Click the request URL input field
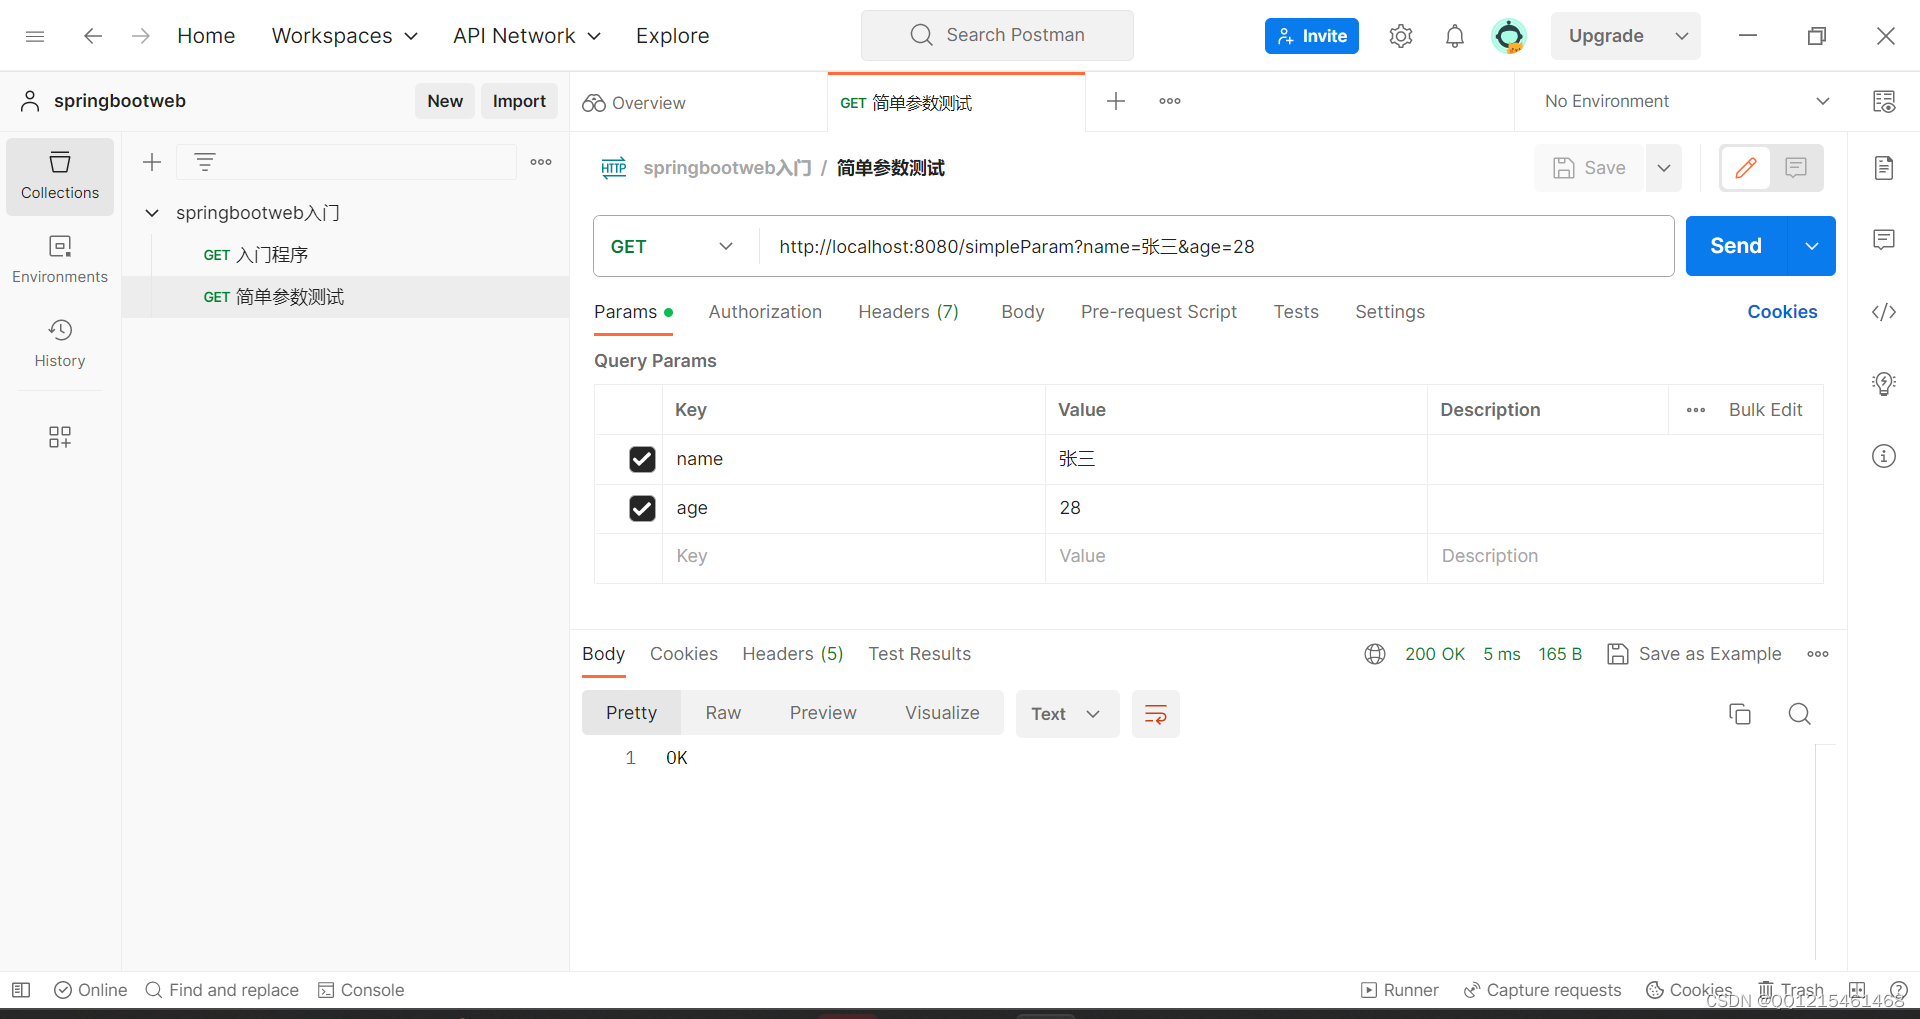This screenshot has height=1019, width=1920. click(x=1216, y=246)
